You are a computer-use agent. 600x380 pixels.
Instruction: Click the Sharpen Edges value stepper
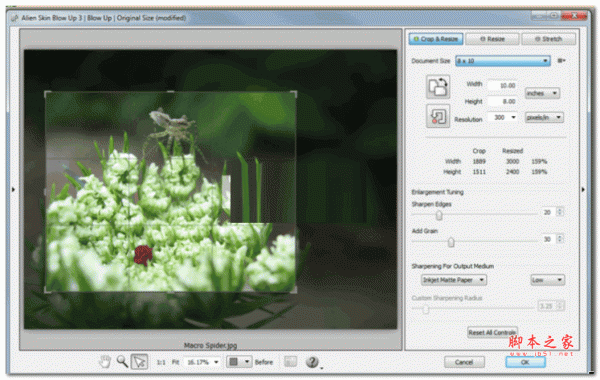(560, 212)
